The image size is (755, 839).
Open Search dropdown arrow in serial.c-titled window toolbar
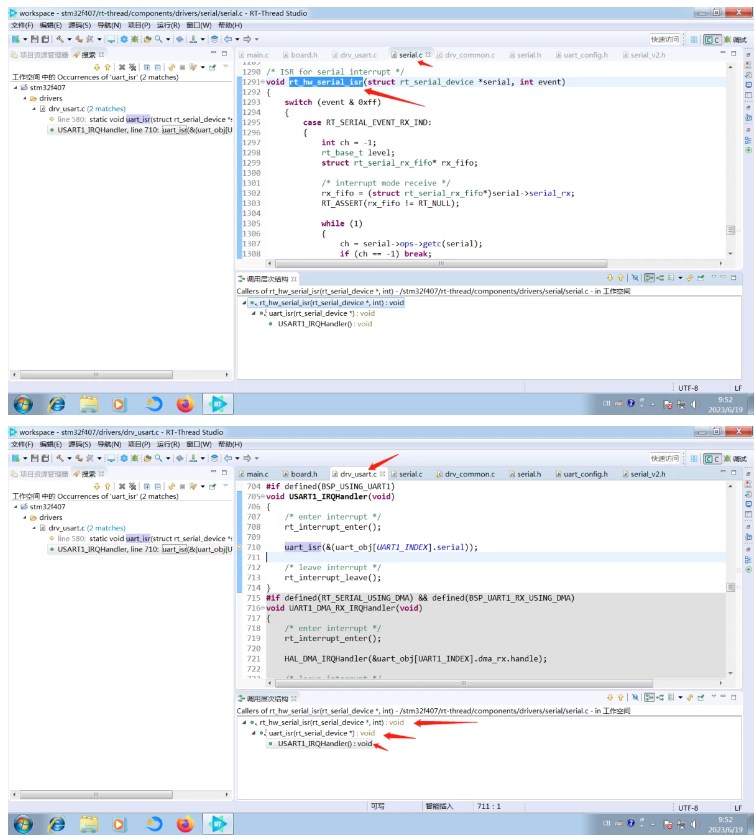[x=168, y=39]
